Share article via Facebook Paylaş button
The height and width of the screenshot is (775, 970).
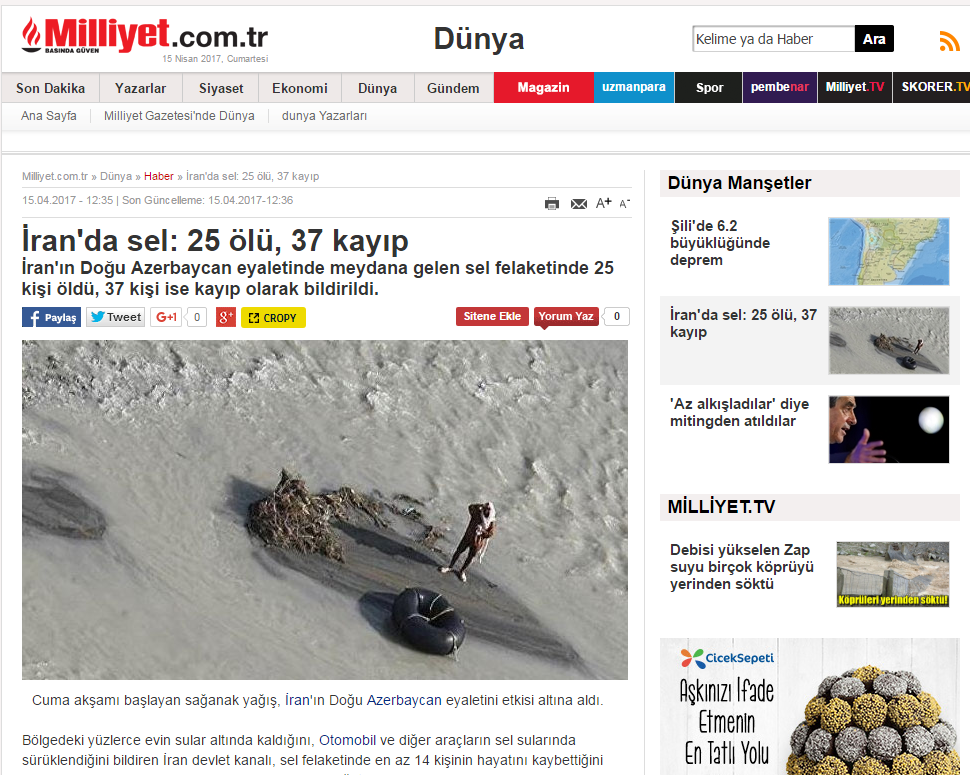[x=51, y=317]
